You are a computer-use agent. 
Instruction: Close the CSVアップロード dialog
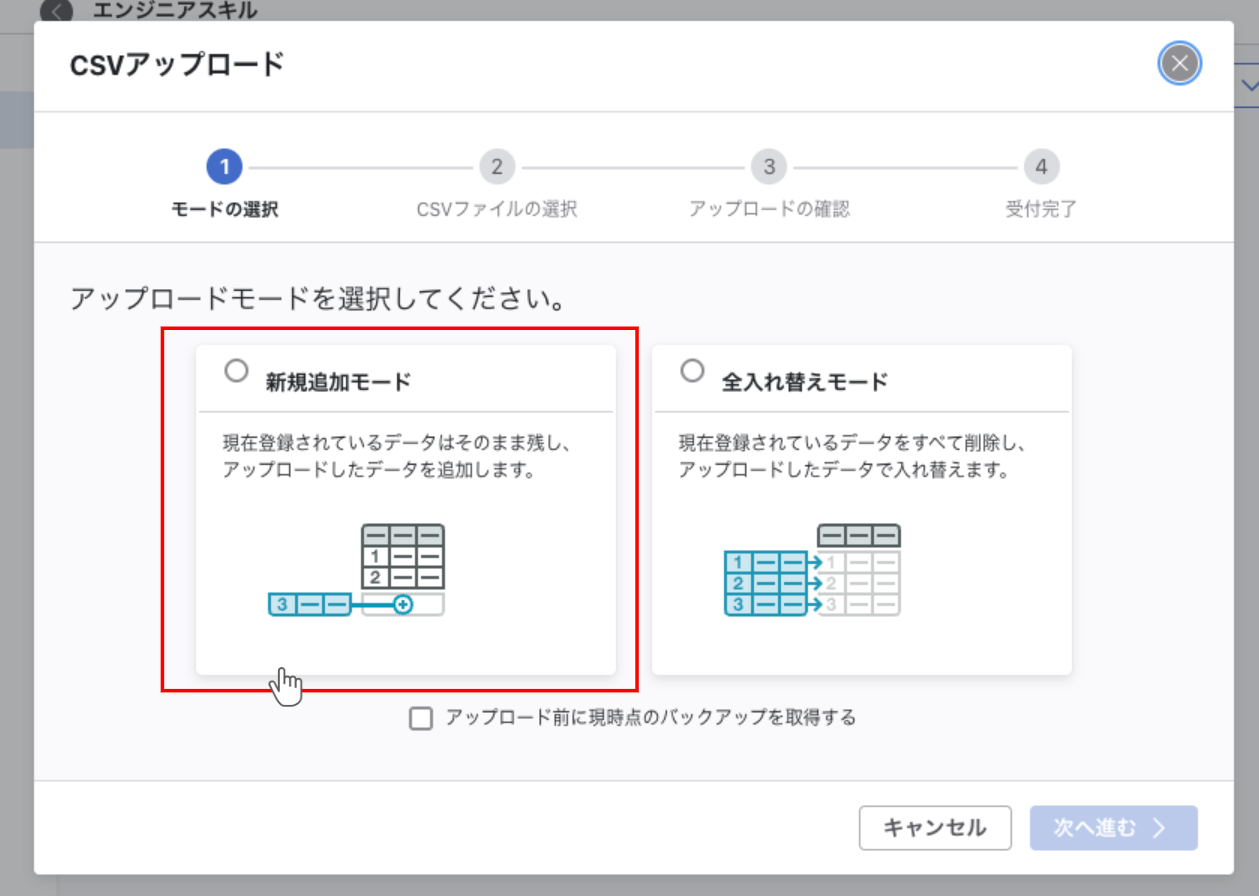1179,63
